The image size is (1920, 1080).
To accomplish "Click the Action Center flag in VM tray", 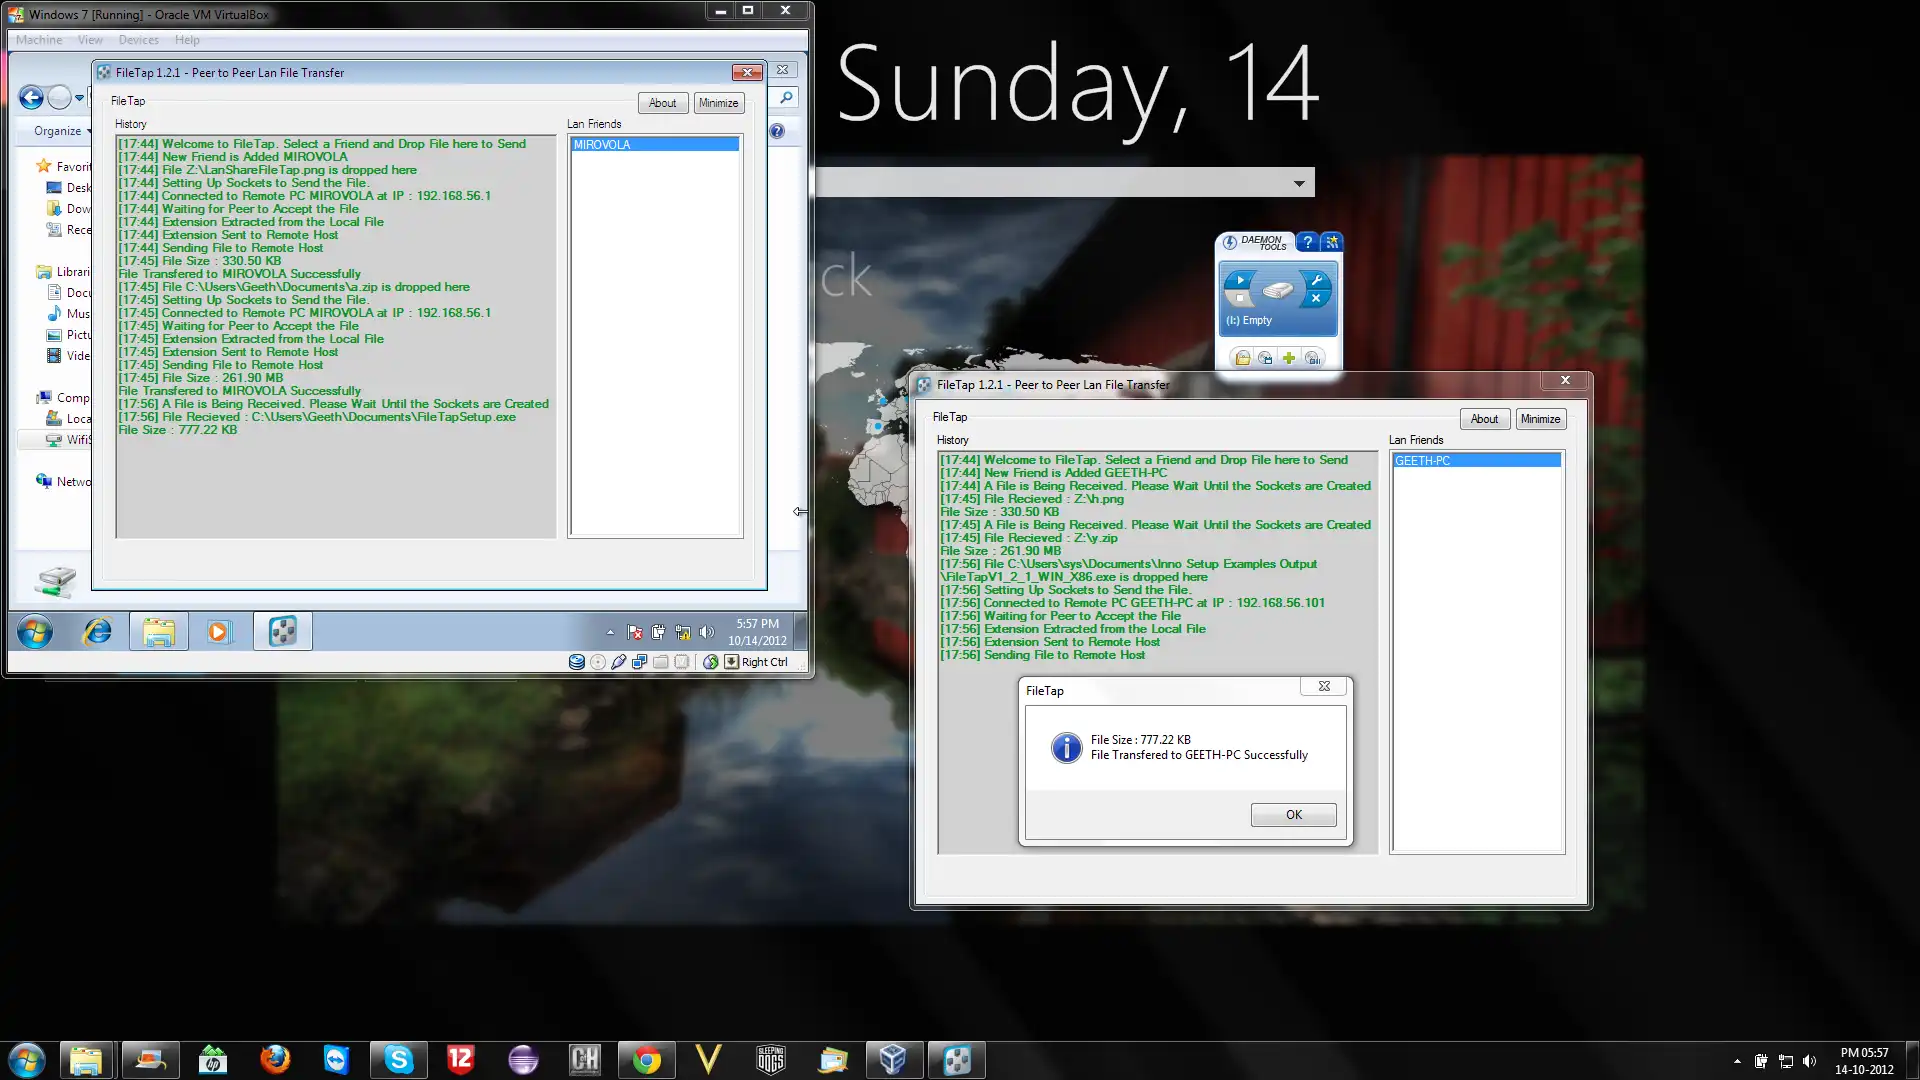I will point(635,632).
